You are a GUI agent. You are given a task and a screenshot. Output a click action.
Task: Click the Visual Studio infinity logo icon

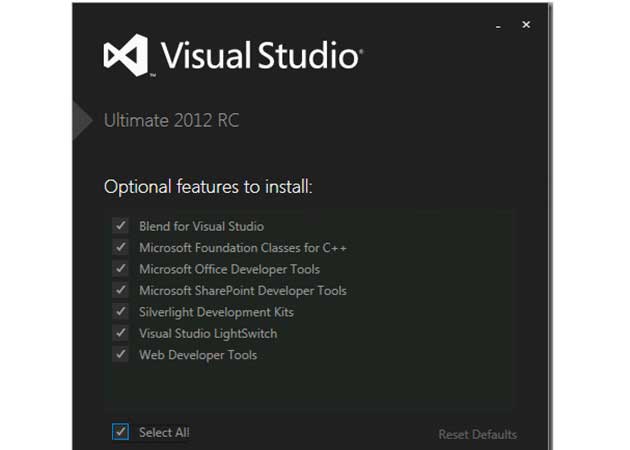pyautogui.click(x=125, y=55)
